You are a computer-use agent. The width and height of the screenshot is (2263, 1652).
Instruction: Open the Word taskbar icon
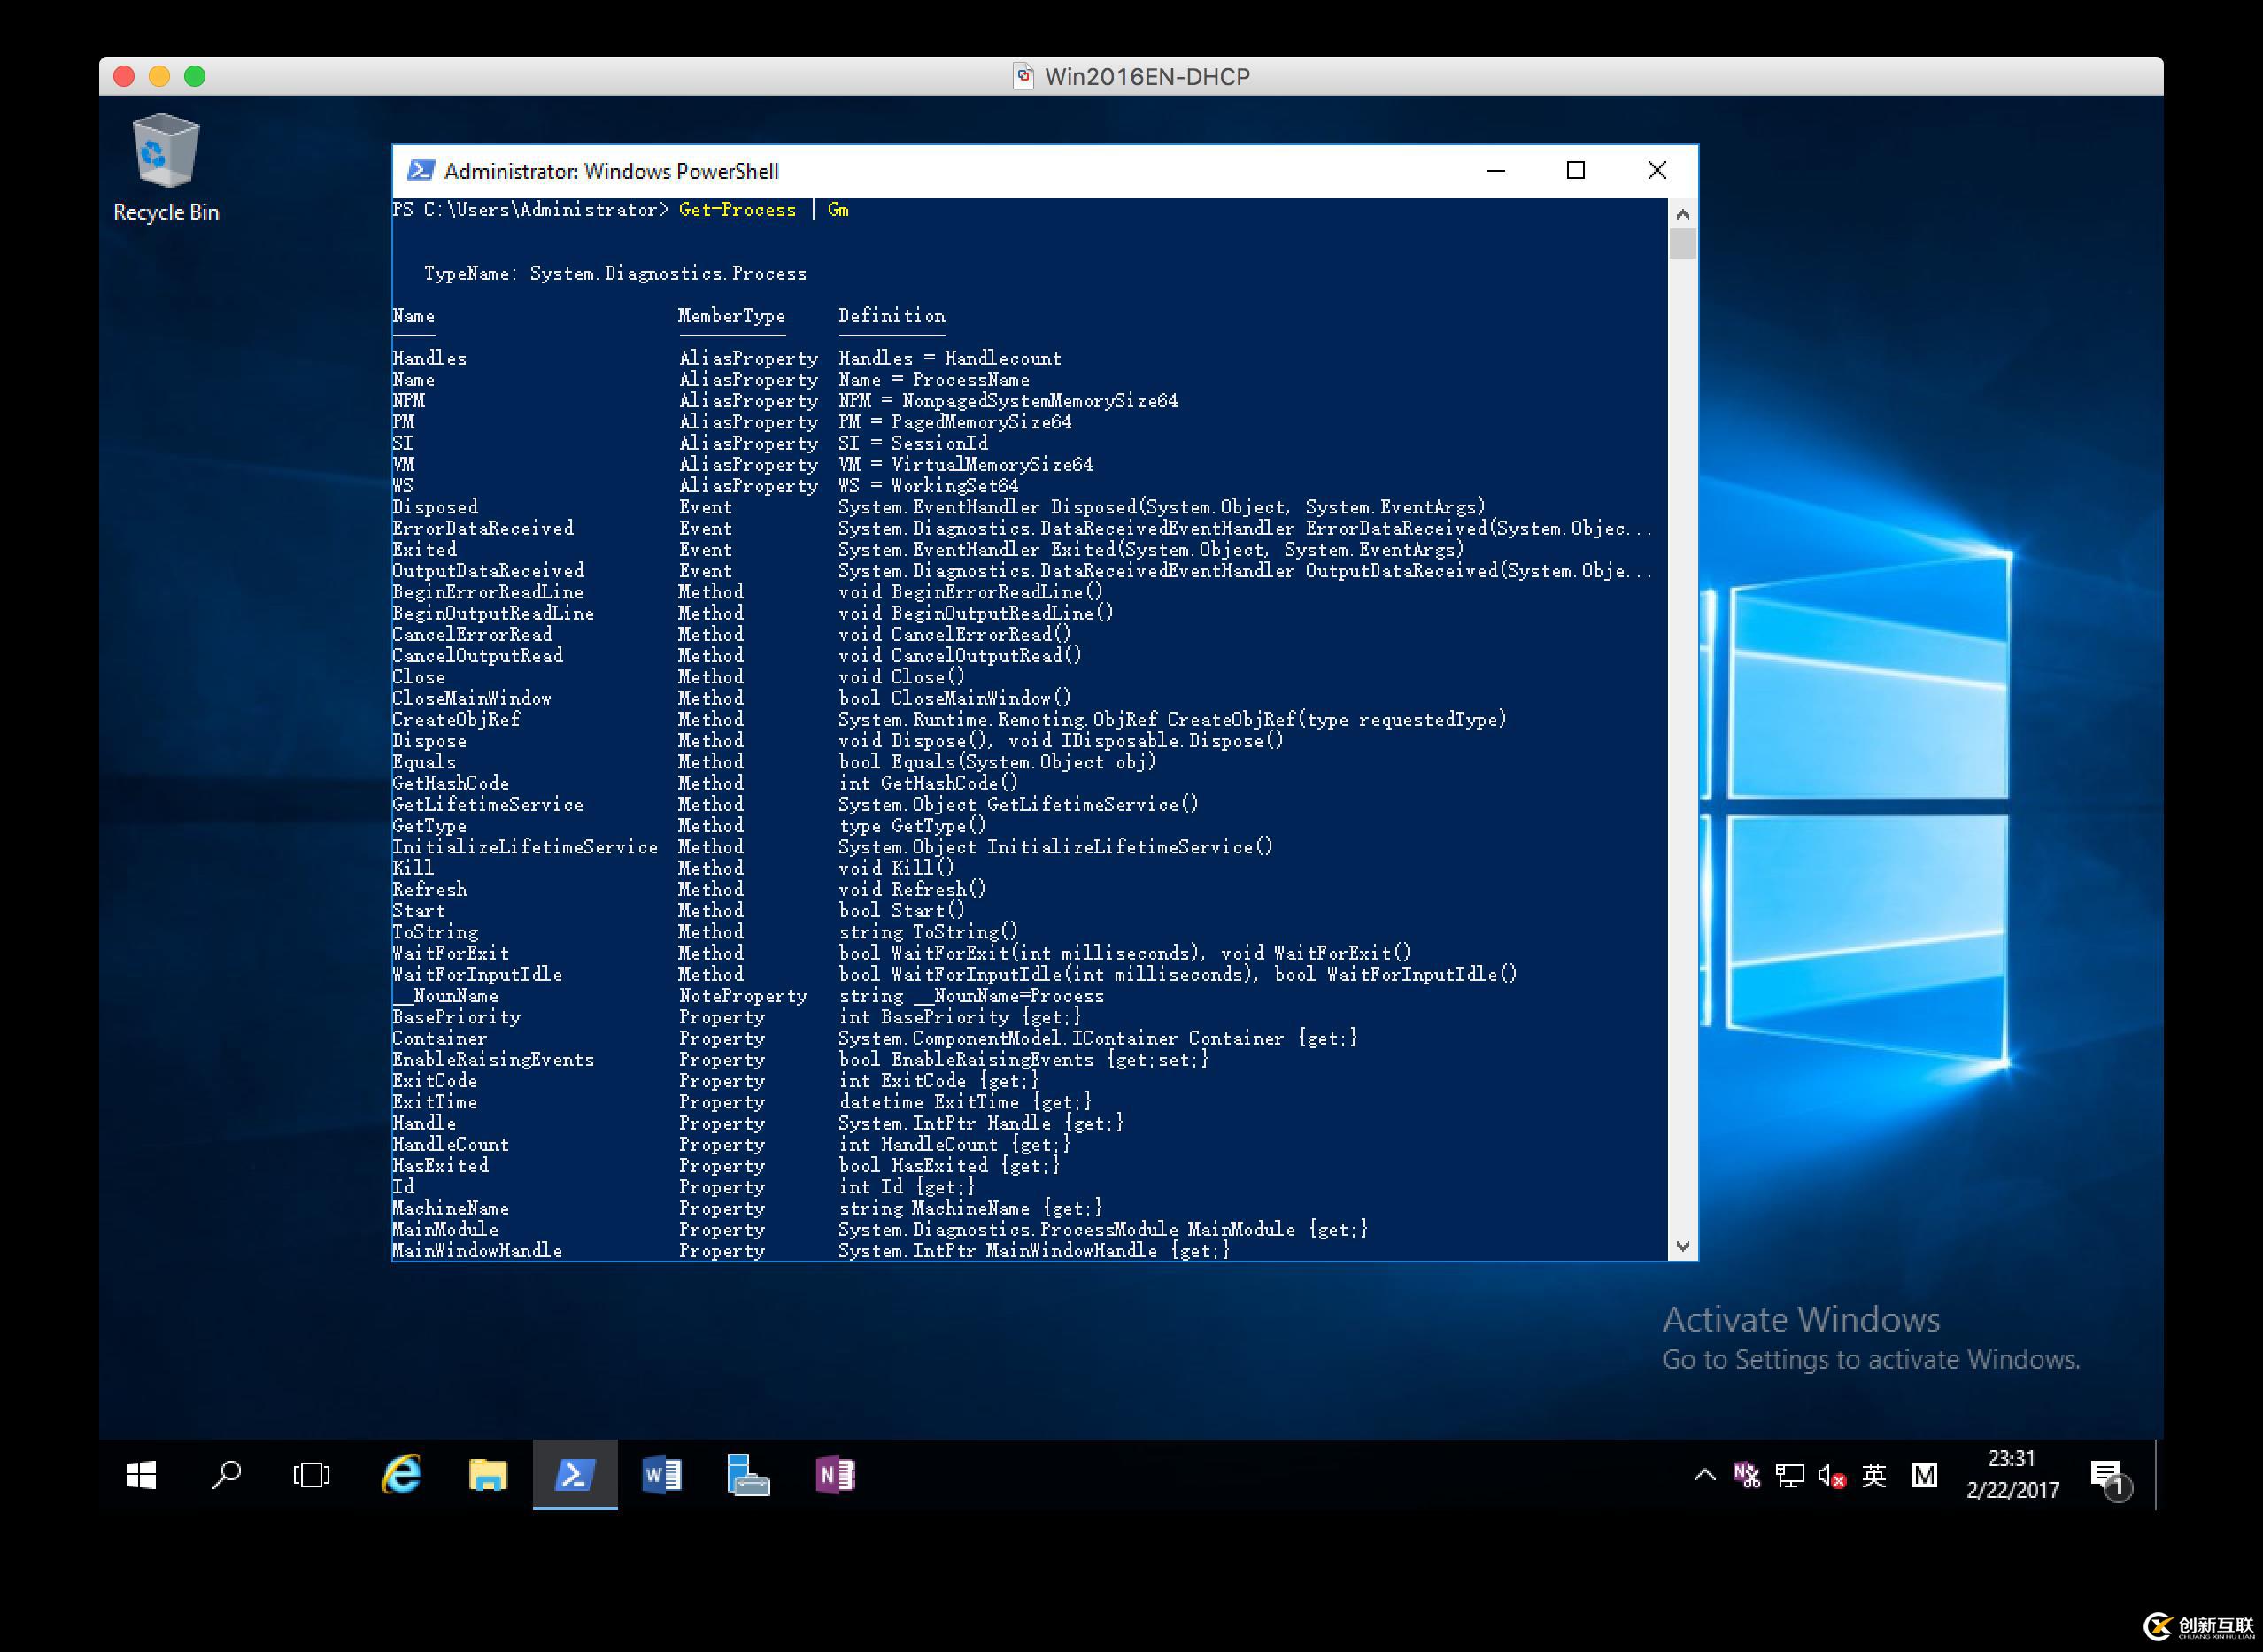(664, 1476)
